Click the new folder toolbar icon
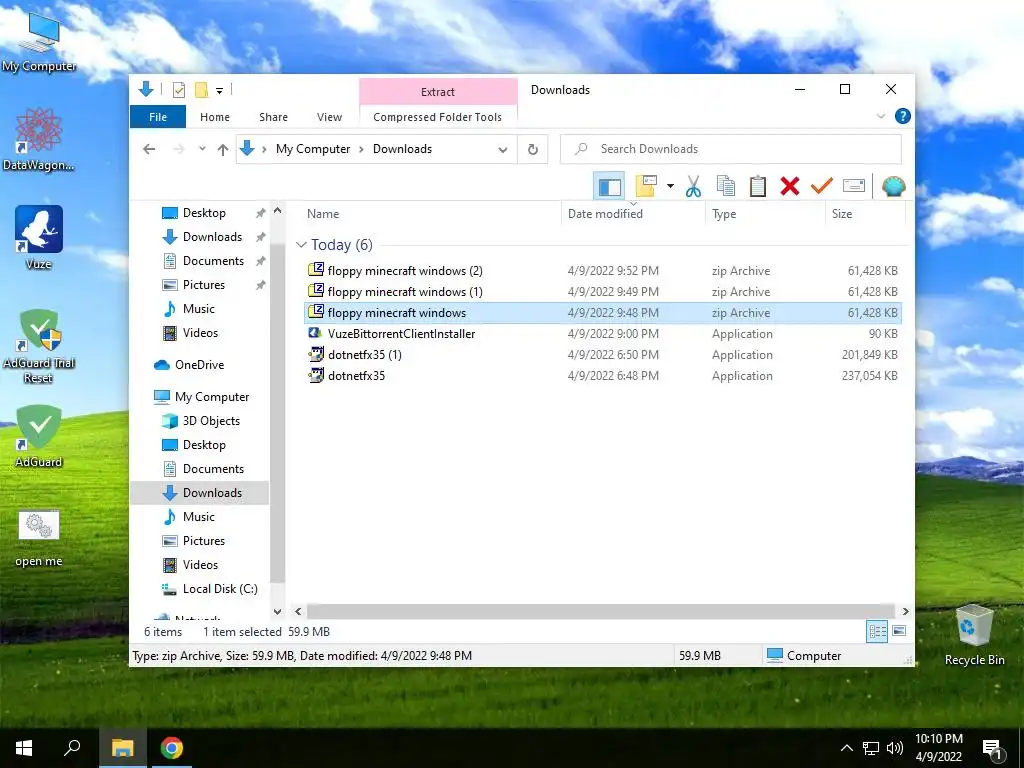The height and width of the screenshot is (768, 1024). pyautogui.click(x=646, y=186)
